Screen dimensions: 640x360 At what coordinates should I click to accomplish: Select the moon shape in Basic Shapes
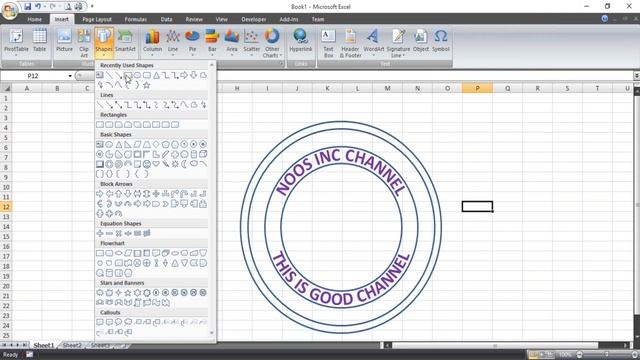[x=184, y=164]
